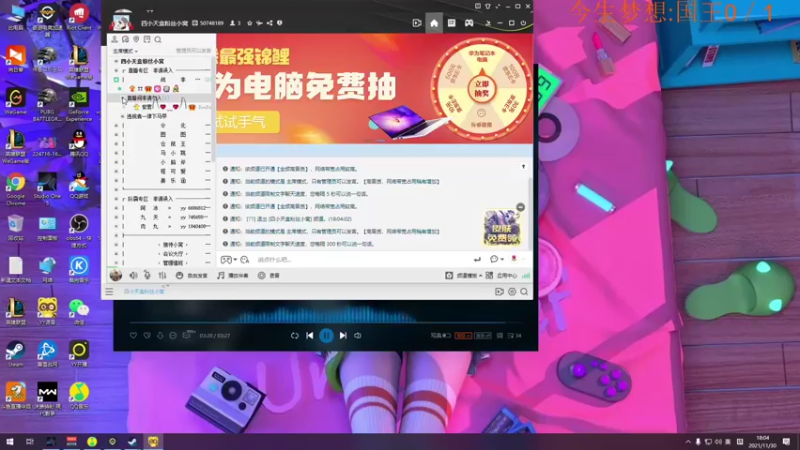Viewport: 800px width, 450px height.
Task: Share the channel via share icon
Action: tap(269, 23)
